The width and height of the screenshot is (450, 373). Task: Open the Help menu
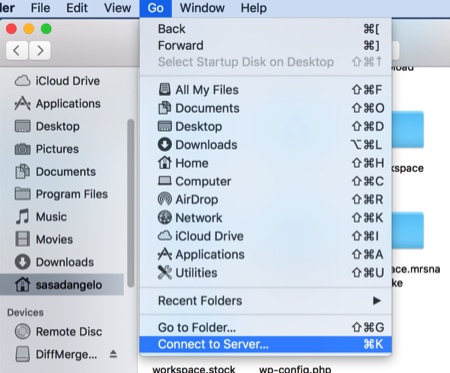click(254, 8)
